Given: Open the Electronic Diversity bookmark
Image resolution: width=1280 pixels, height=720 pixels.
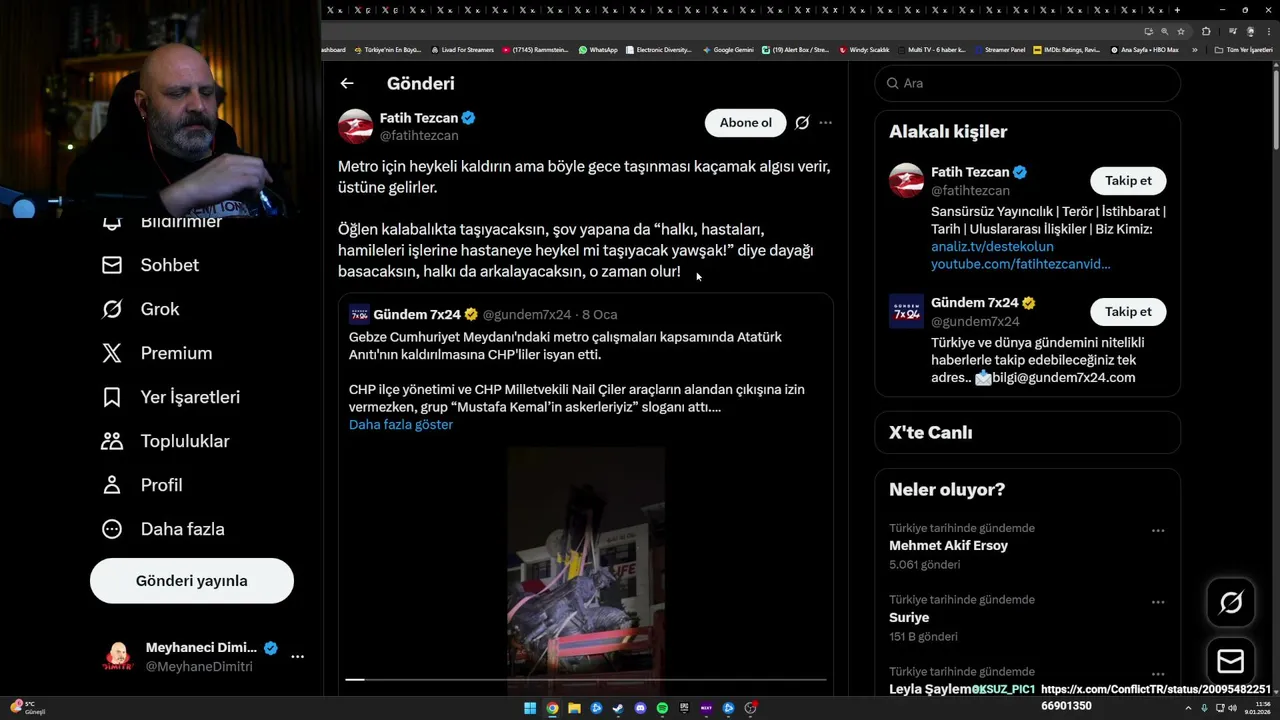Looking at the screenshot, I should 658,49.
